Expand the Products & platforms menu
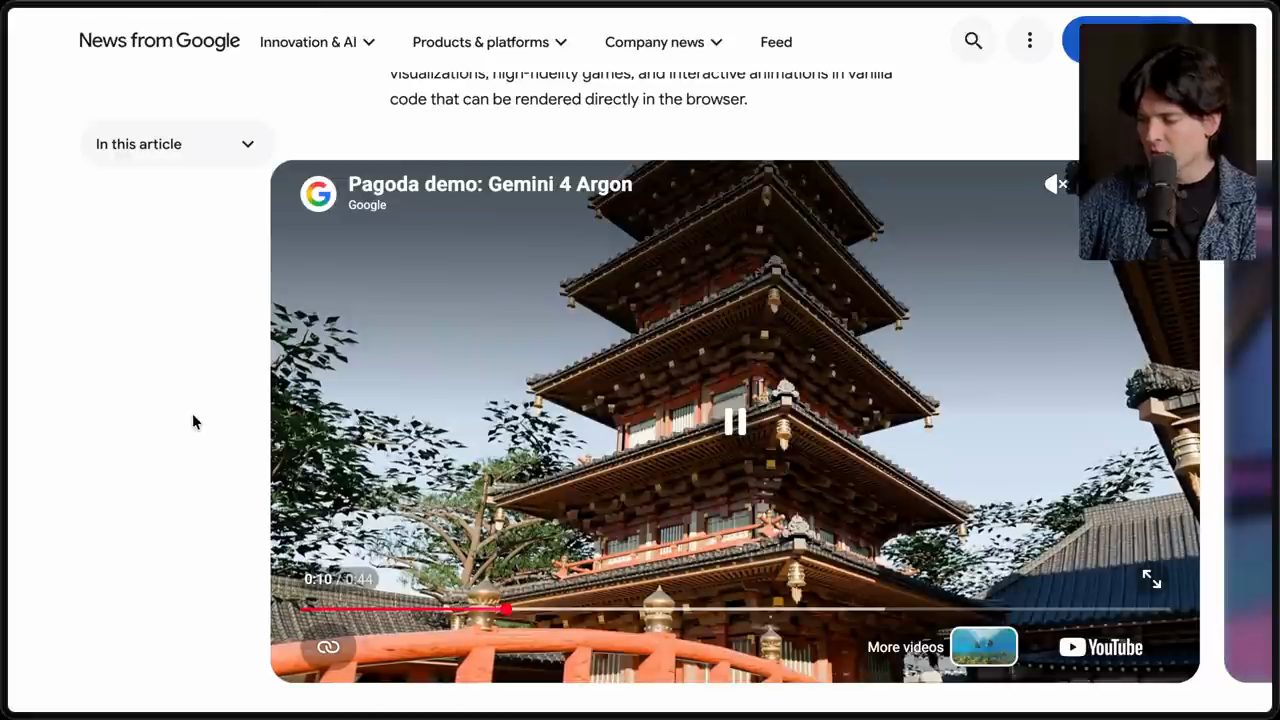1280x720 pixels. pyautogui.click(x=489, y=42)
